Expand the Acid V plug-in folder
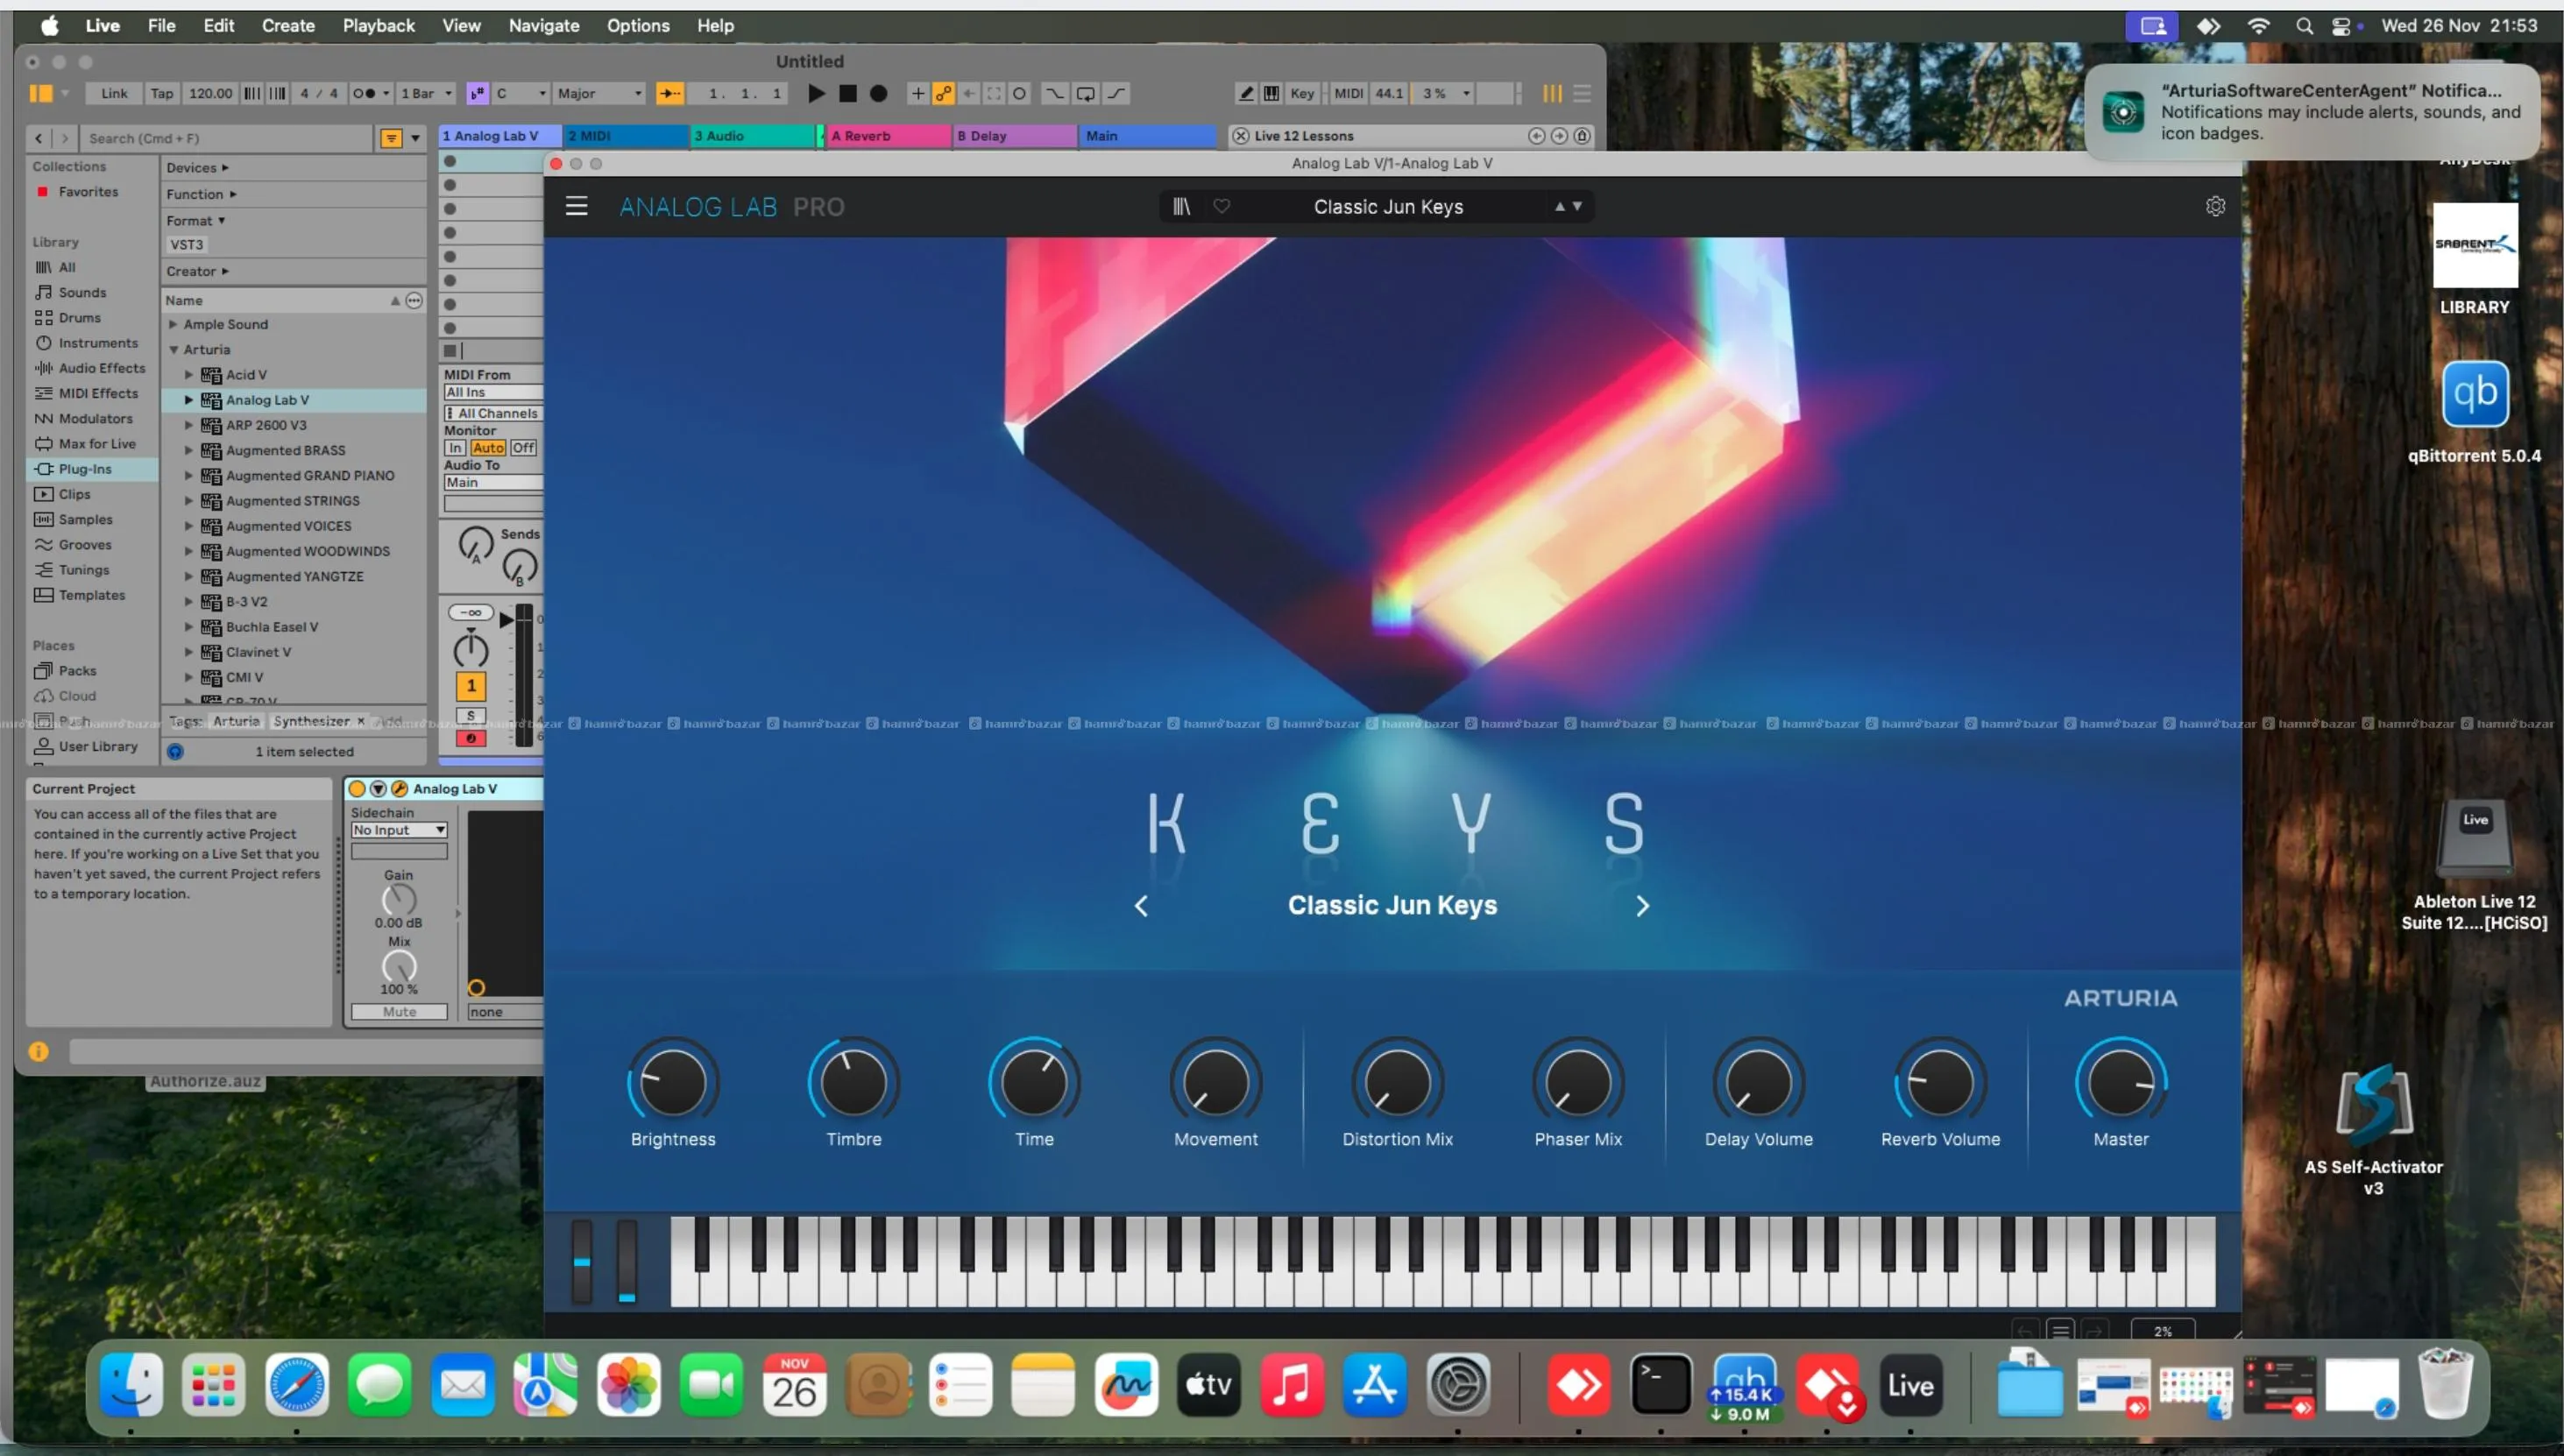The width and height of the screenshot is (2564, 1456). pos(188,374)
